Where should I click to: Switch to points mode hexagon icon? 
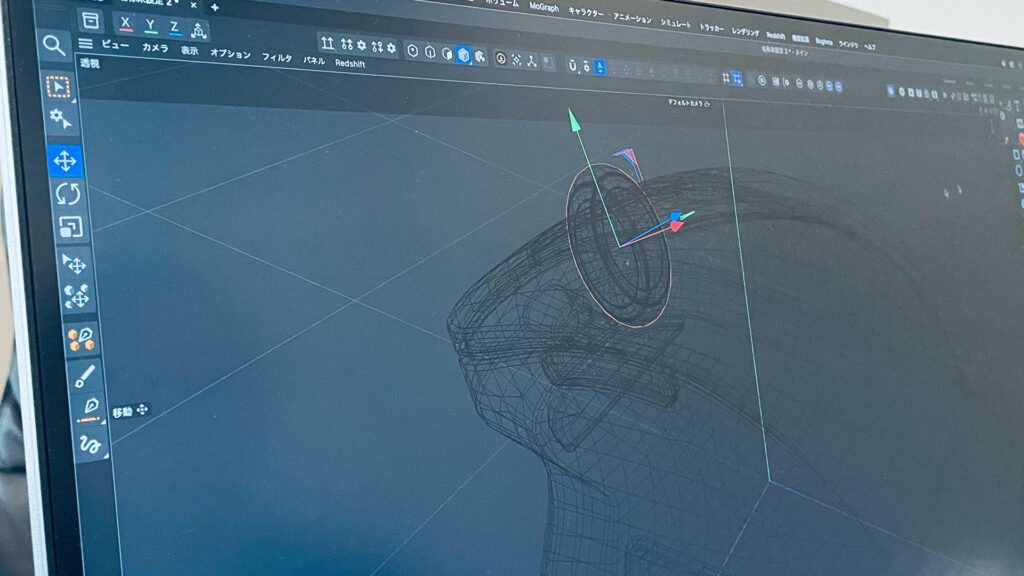tap(413, 51)
